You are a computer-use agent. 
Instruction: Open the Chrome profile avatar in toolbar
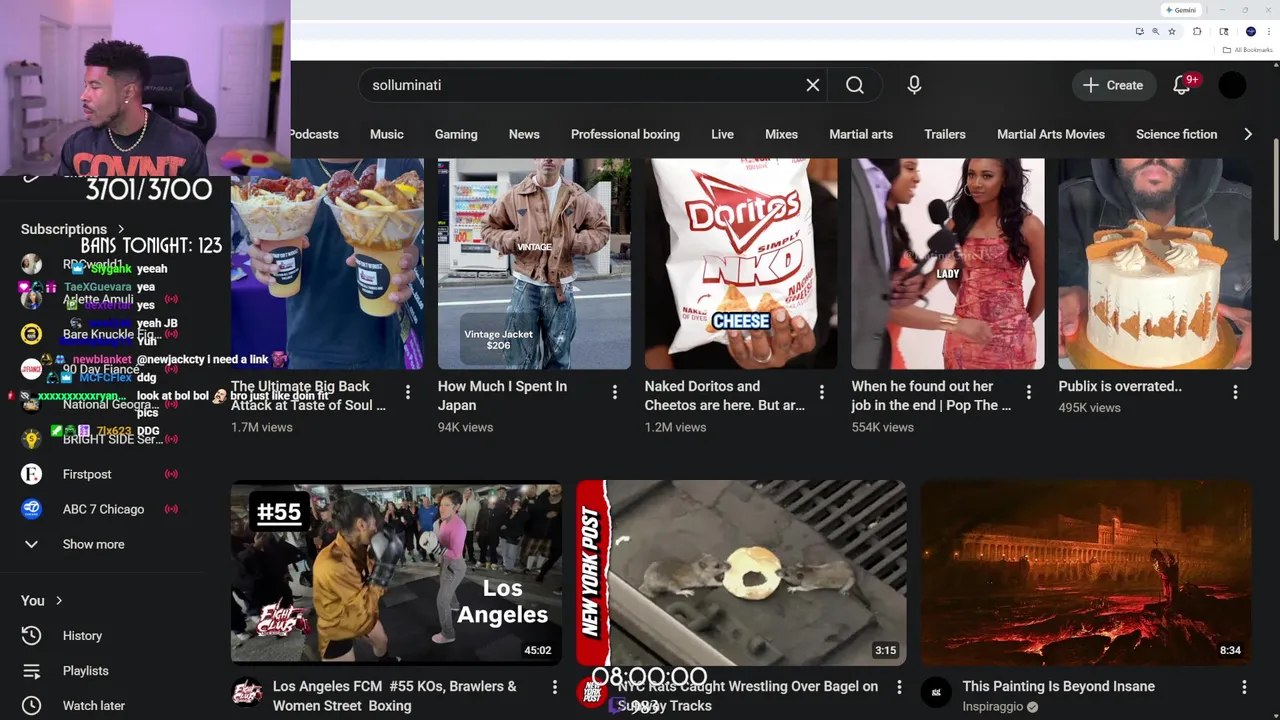click(x=1251, y=32)
